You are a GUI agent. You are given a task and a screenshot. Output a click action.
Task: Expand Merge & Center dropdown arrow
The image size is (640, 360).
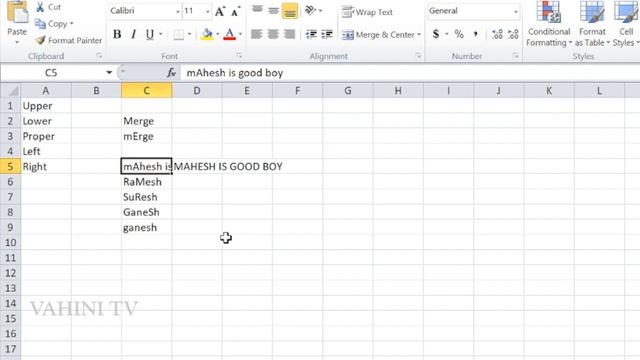pos(419,35)
